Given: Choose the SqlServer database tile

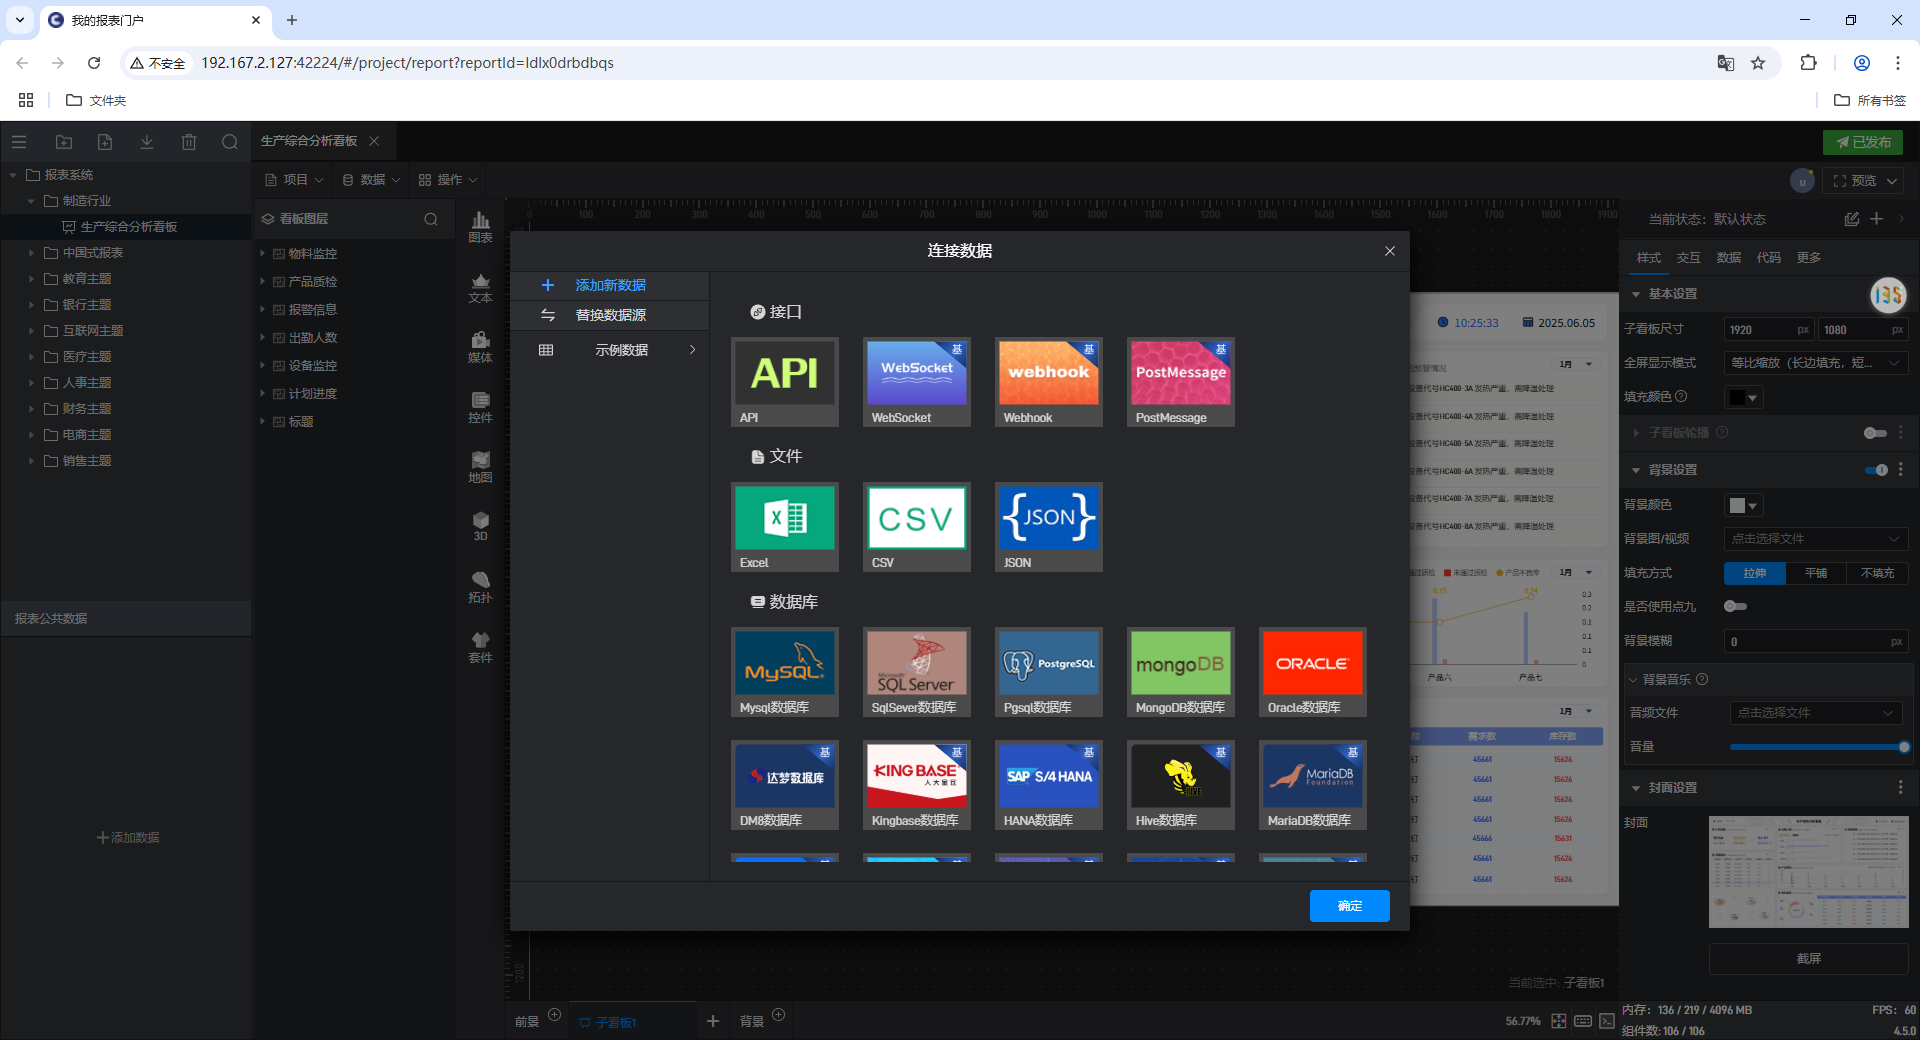Looking at the screenshot, I should [917, 672].
